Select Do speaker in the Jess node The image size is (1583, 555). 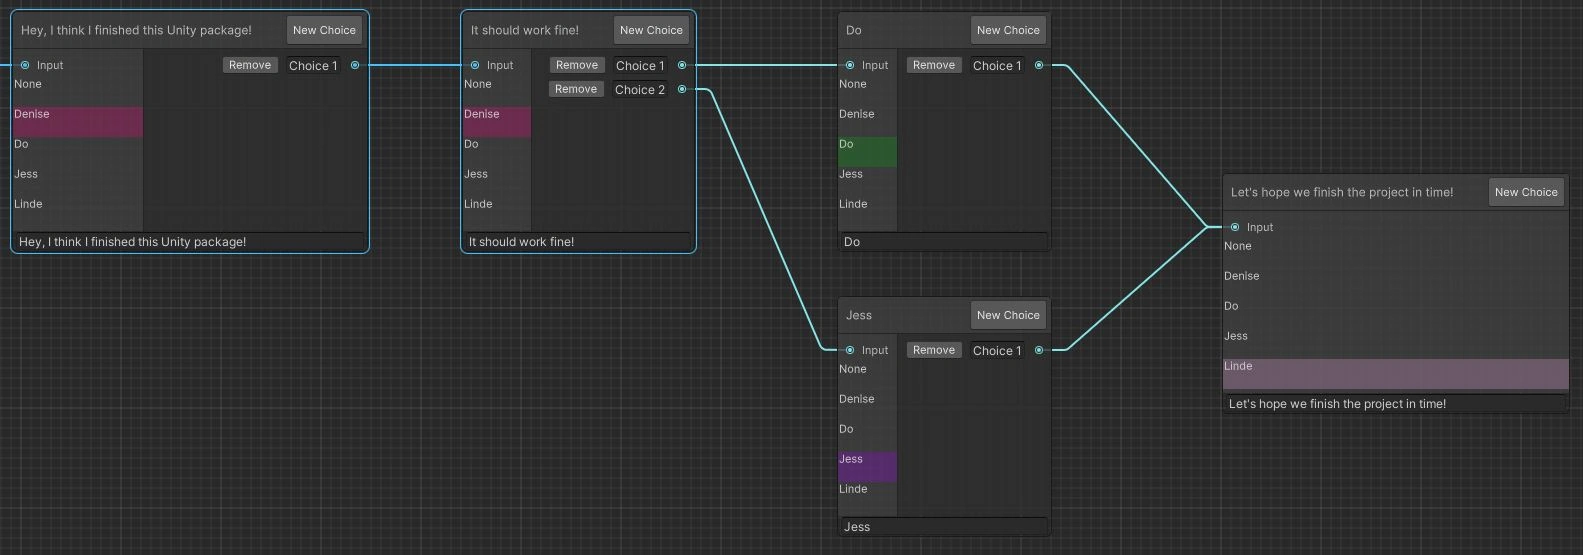pyautogui.click(x=867, y=436)
